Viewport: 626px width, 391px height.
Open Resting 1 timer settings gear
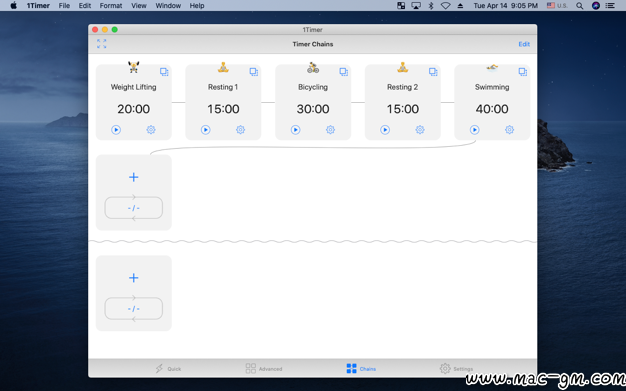pyautogui.click(x=240, y=130)
